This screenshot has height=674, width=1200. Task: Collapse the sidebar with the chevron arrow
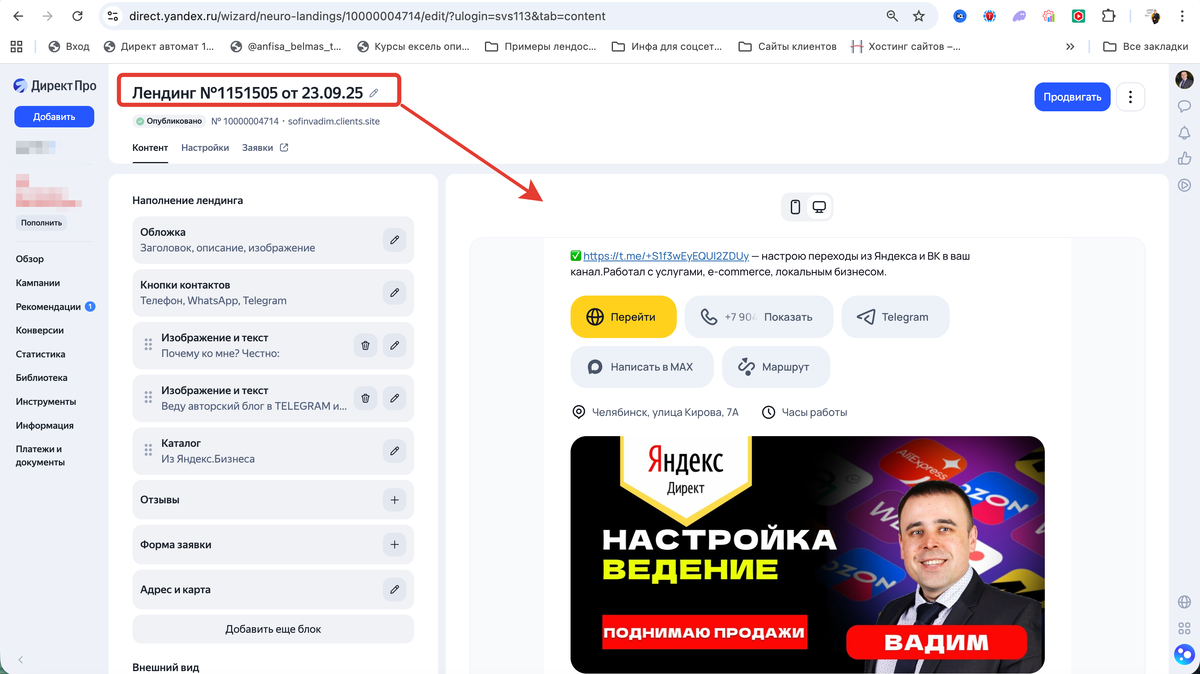click(x=21, y=660)
